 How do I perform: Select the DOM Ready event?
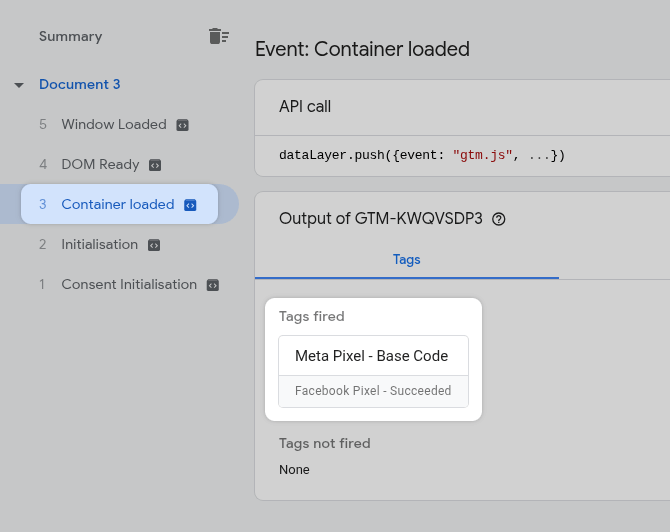pos(100,164)
